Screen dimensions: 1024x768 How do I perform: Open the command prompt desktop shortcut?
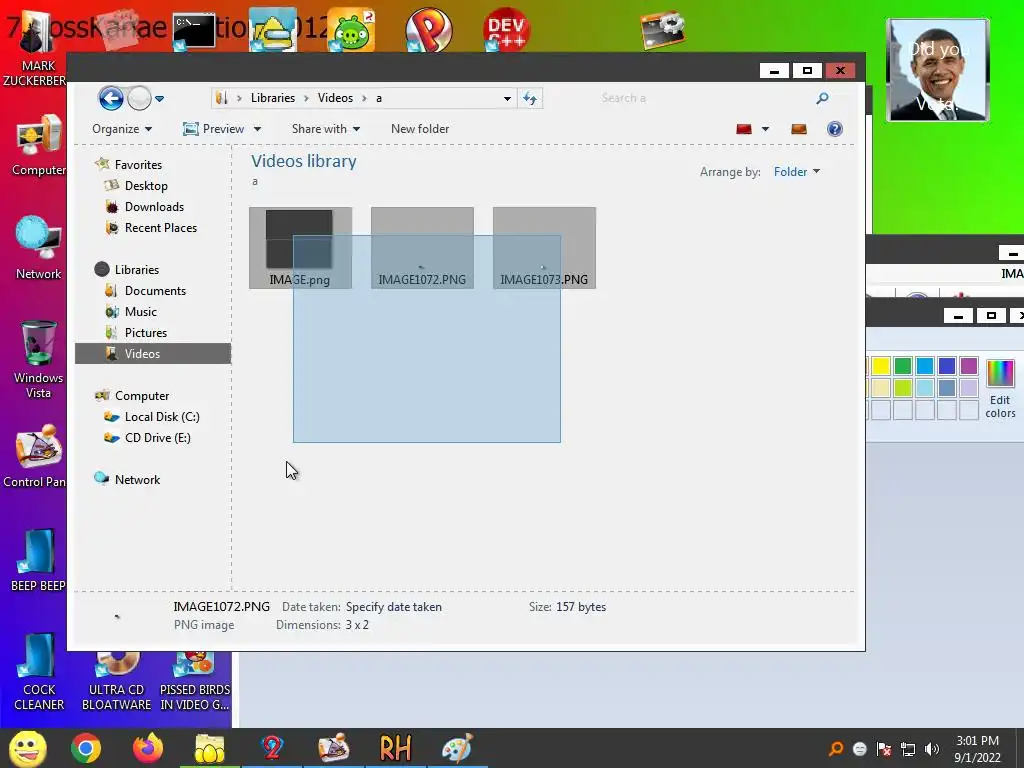(194, 30)
